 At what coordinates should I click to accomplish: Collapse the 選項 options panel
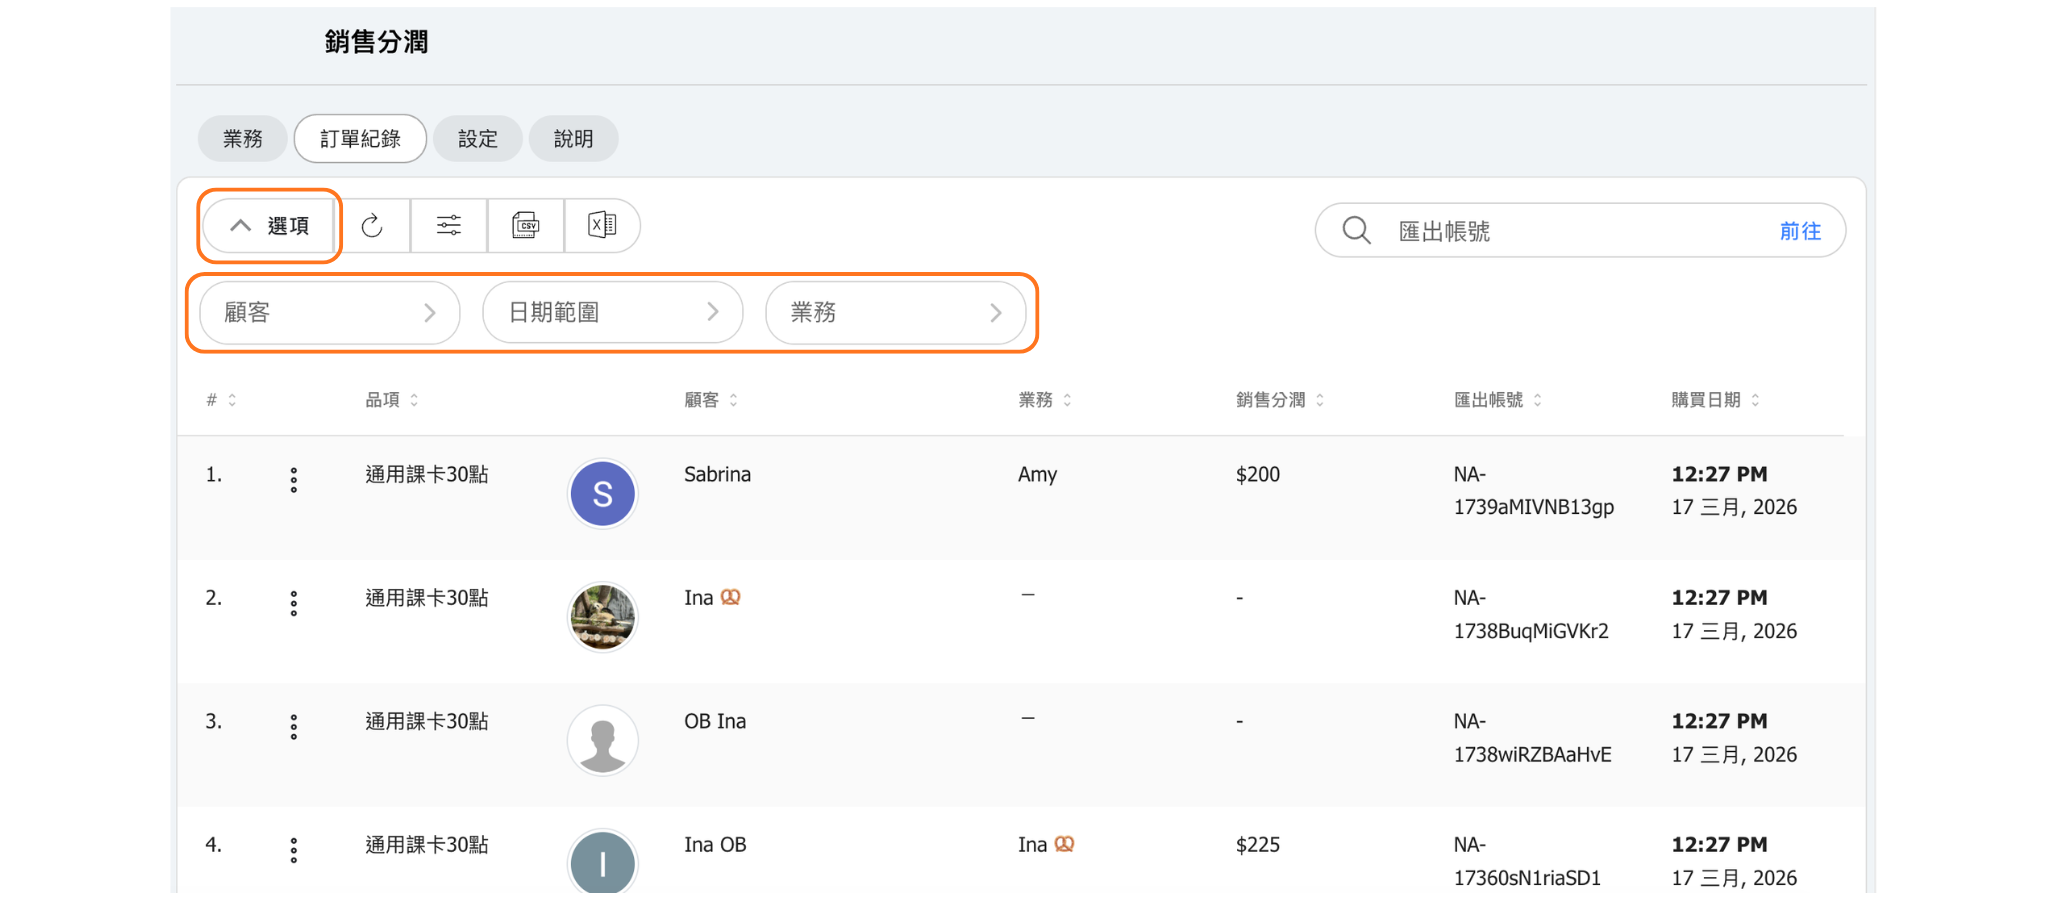pos(270,226)
